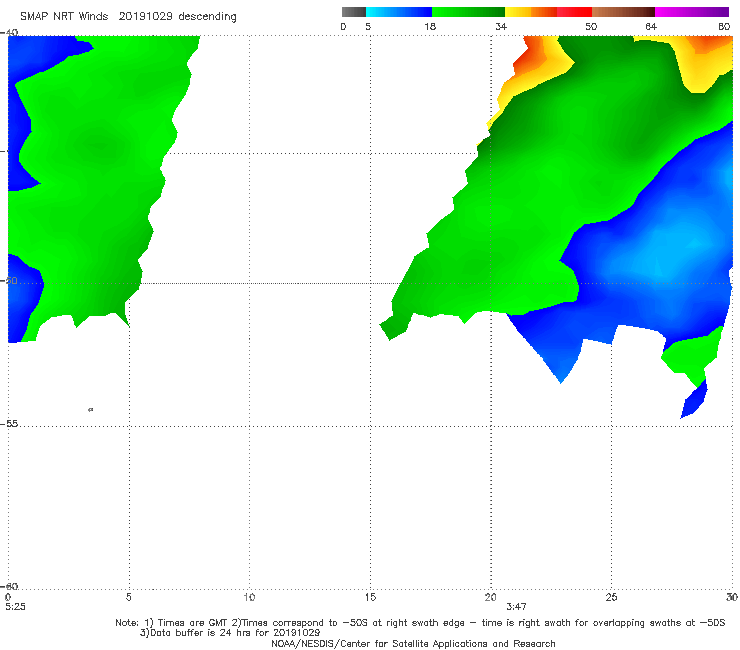Click the longitude axis label '10'
Screen dimensions: 740x650
coord(249,598)
